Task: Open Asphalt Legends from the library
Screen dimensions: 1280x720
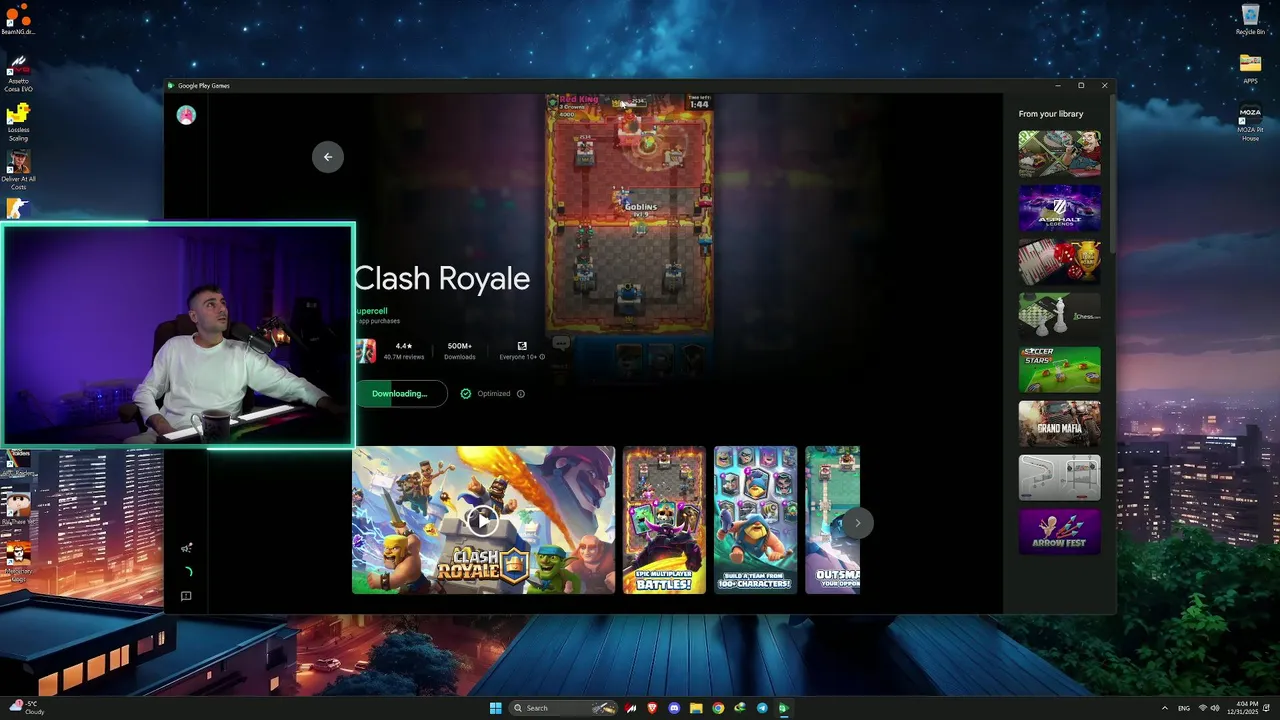Action: click(x=1059, y=208)
